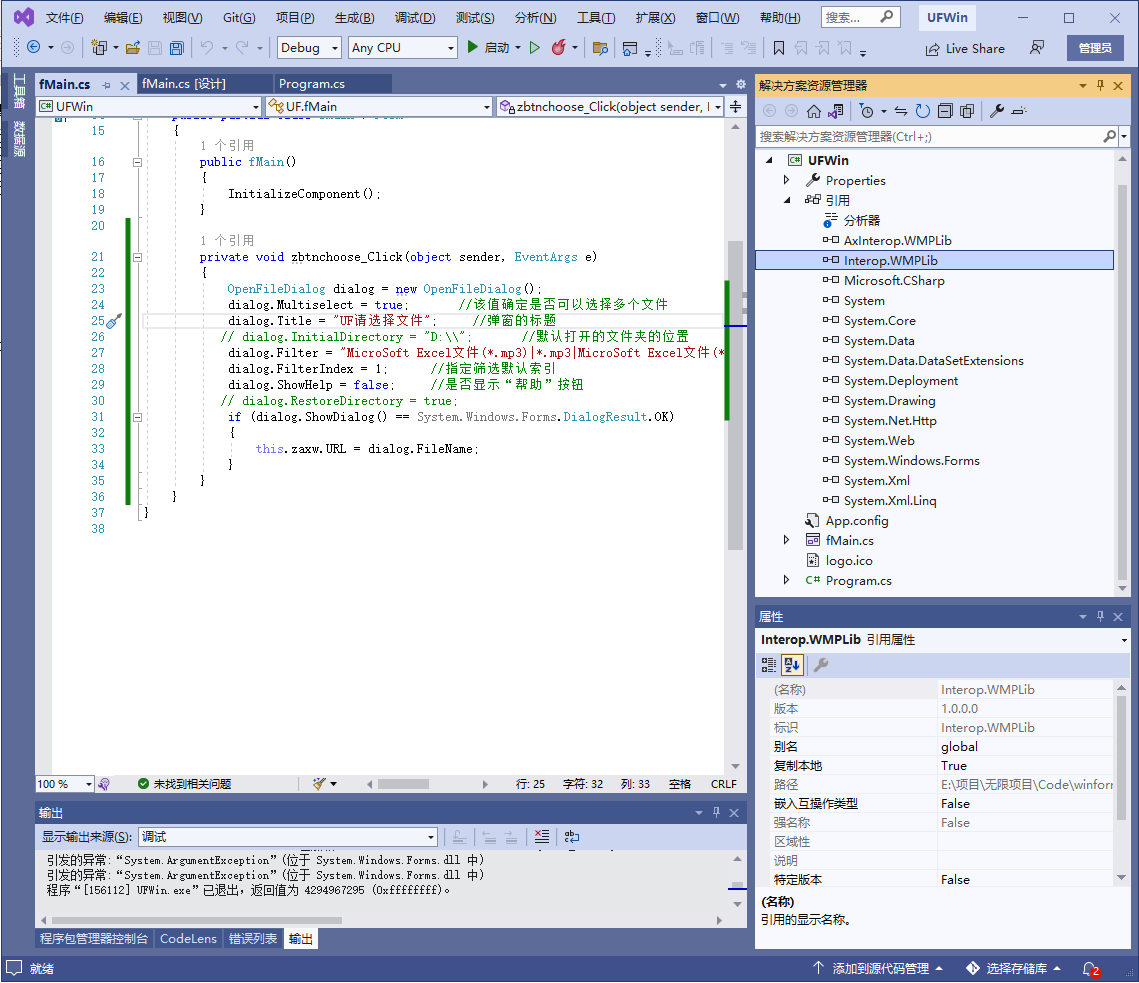Click Alphabetical sort icon in Properties panel

click(792, 664)
